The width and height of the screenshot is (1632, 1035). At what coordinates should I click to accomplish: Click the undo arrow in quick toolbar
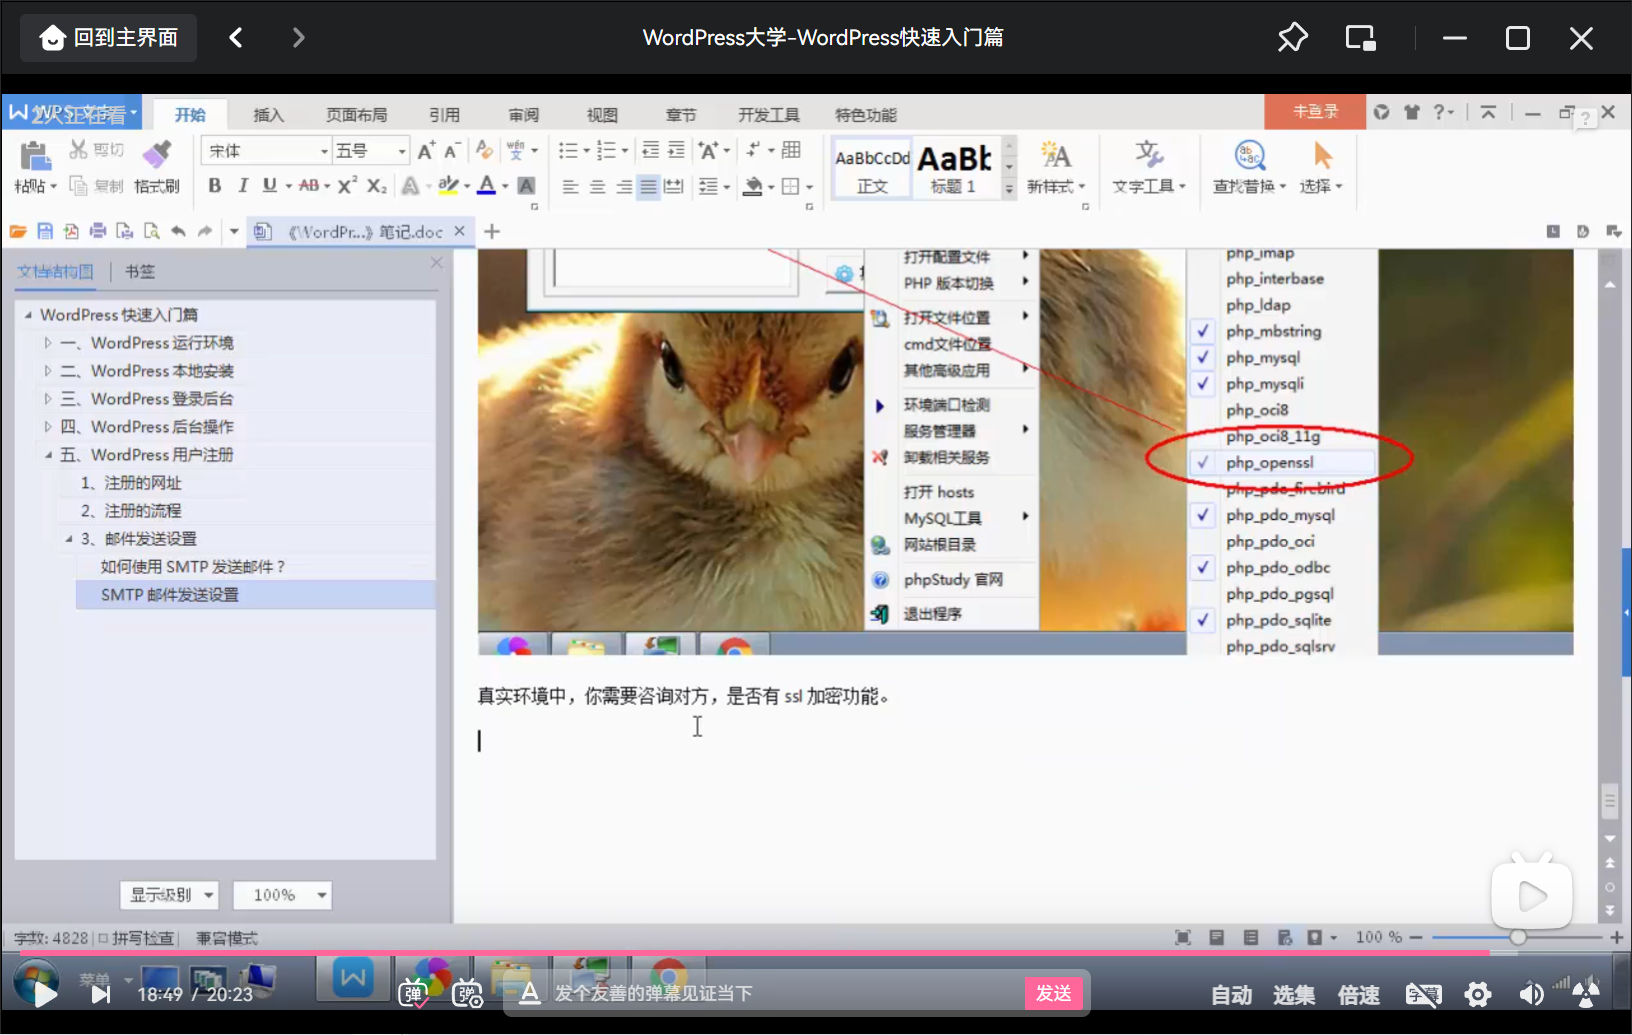178,231
